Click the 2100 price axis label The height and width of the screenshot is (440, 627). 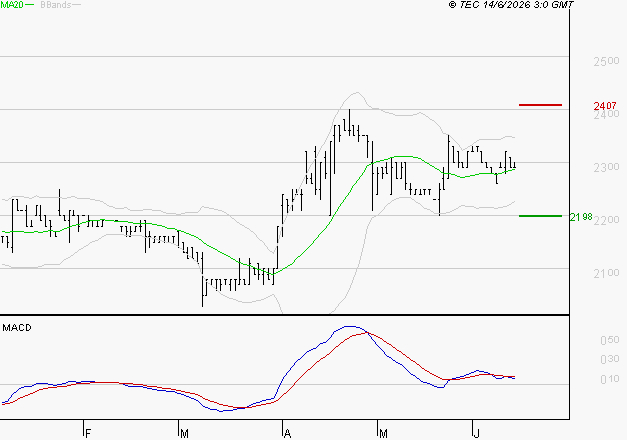pyautogui.click(x=606, y=273)
